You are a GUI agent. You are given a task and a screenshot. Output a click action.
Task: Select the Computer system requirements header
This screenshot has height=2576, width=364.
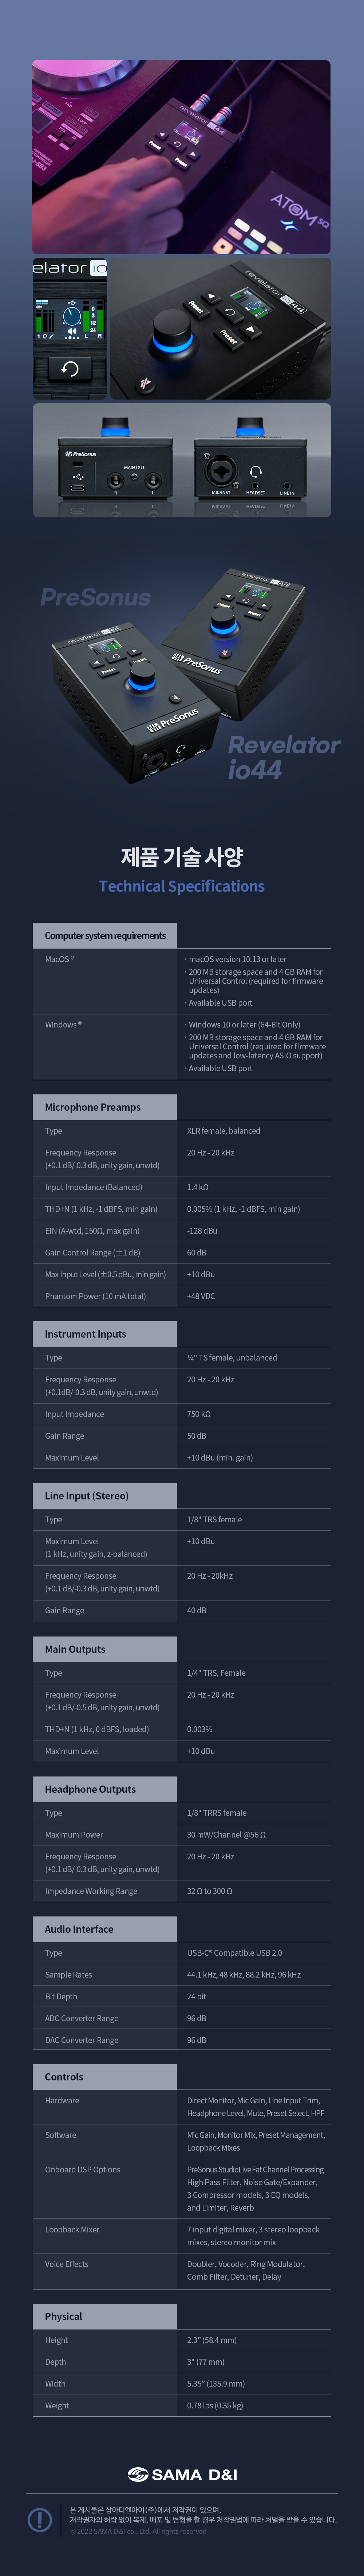tap(105, 935)
